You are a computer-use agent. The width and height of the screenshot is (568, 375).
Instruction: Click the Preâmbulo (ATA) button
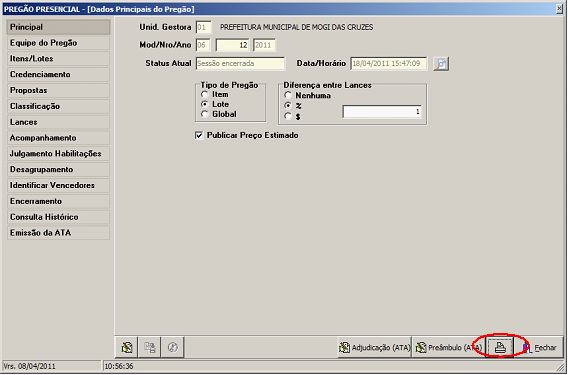(448, 347)
